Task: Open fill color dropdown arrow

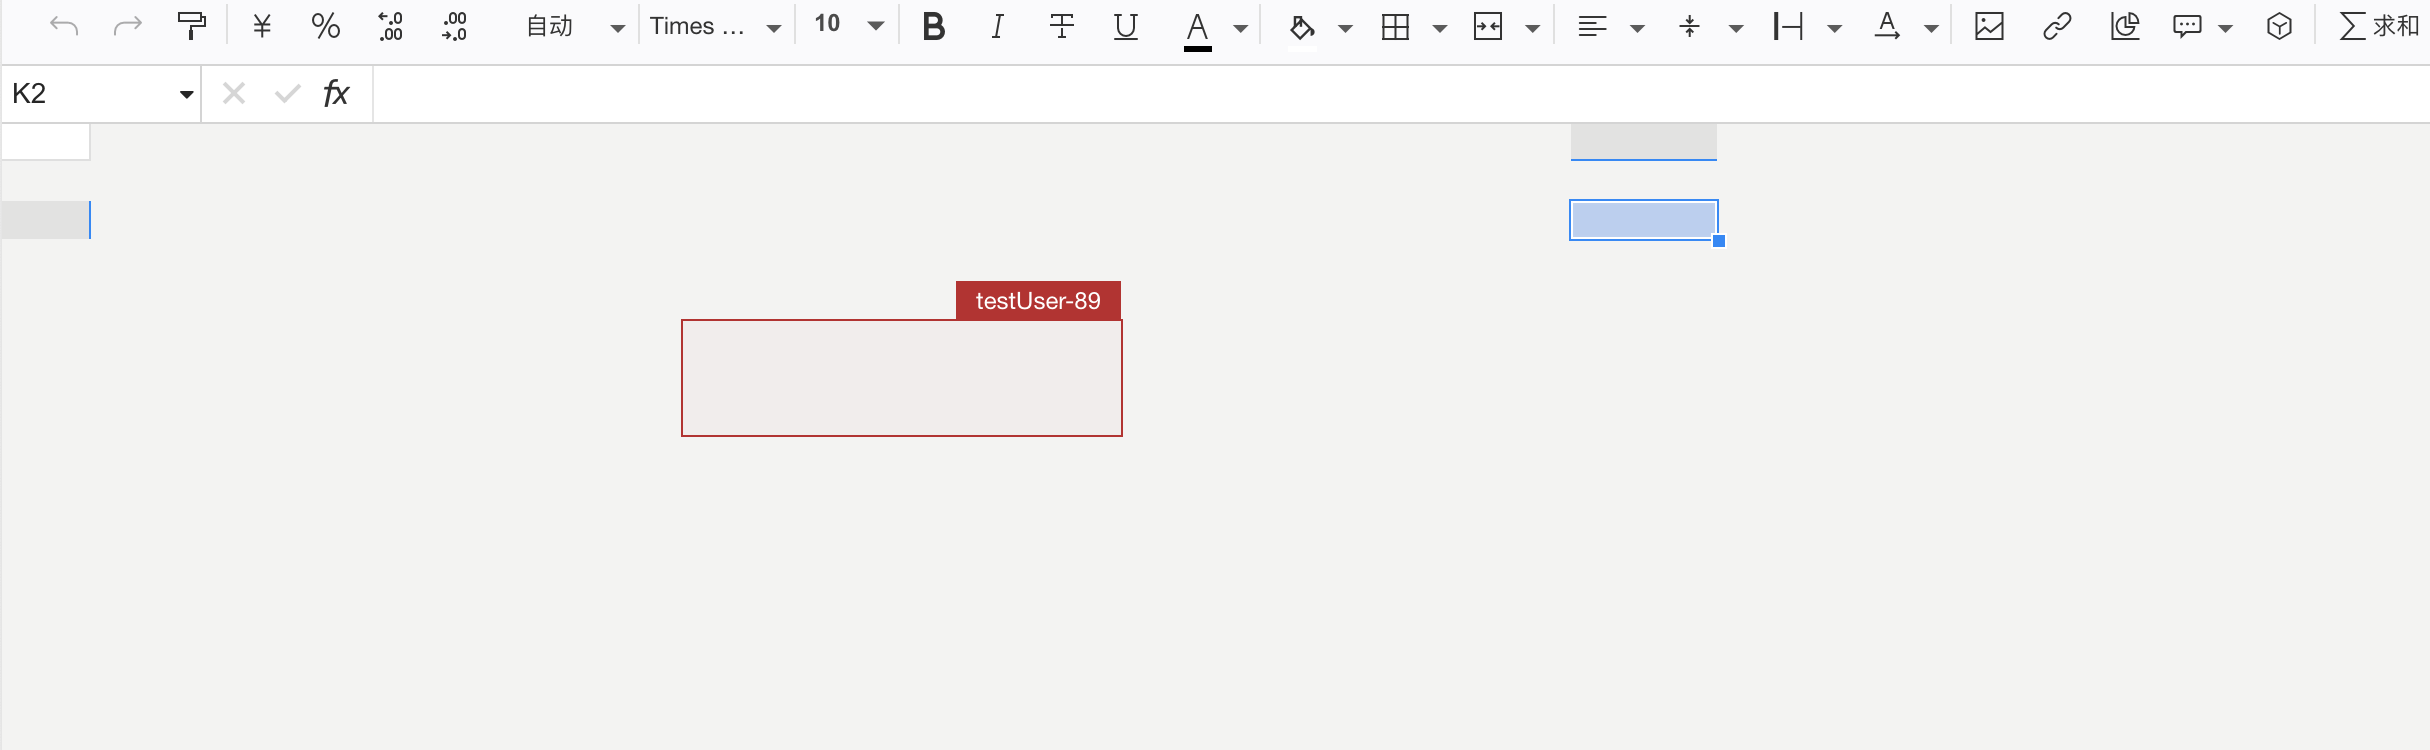Action: pos(1346,28)
